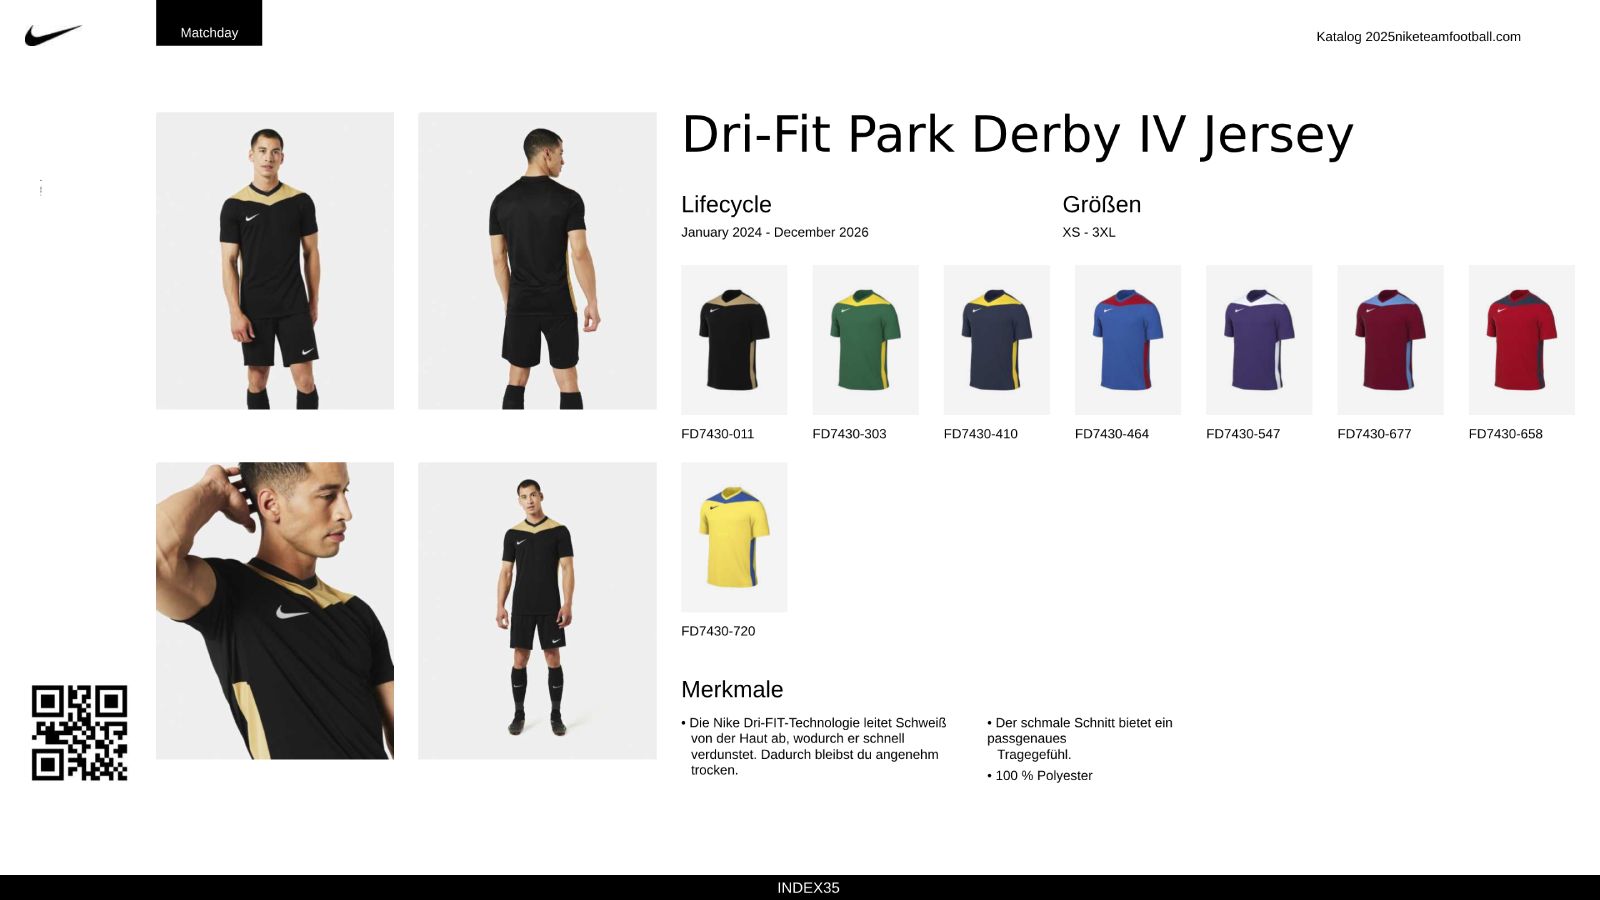Select the navy and yellow jersey swatch
Screen dimensions: 1600x900
point(997,340)
